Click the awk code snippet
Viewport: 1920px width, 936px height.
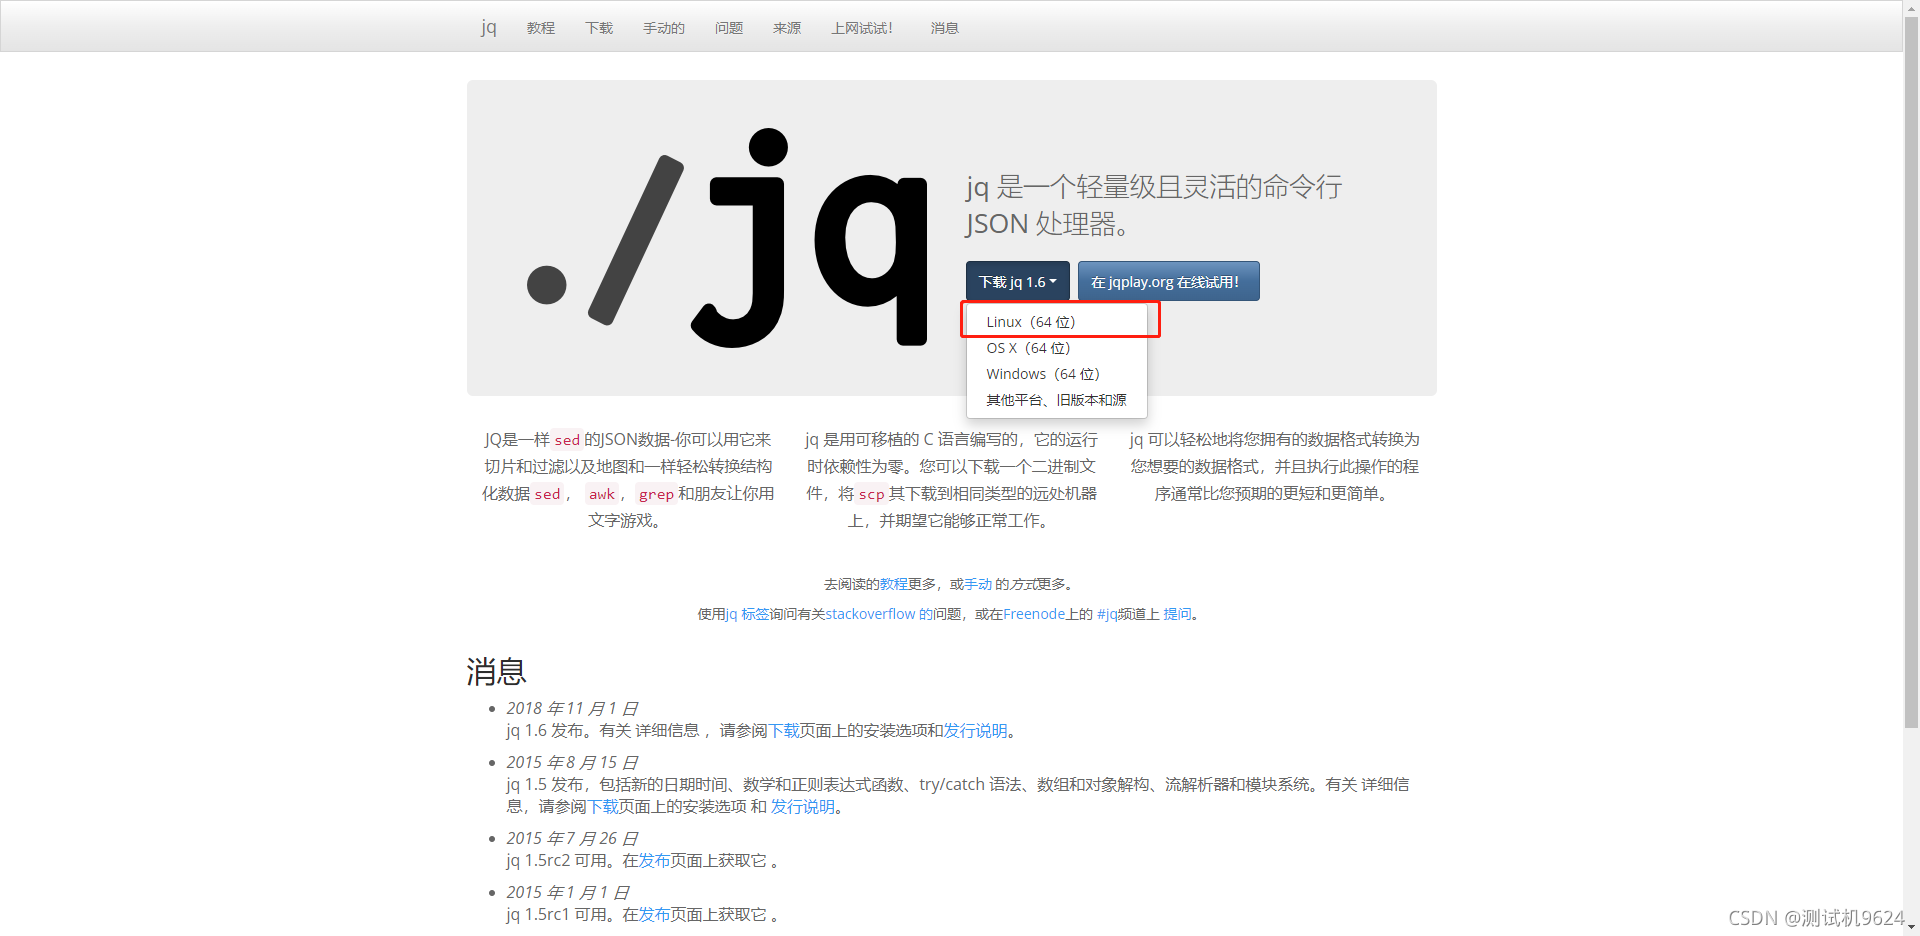click(601, 494)
